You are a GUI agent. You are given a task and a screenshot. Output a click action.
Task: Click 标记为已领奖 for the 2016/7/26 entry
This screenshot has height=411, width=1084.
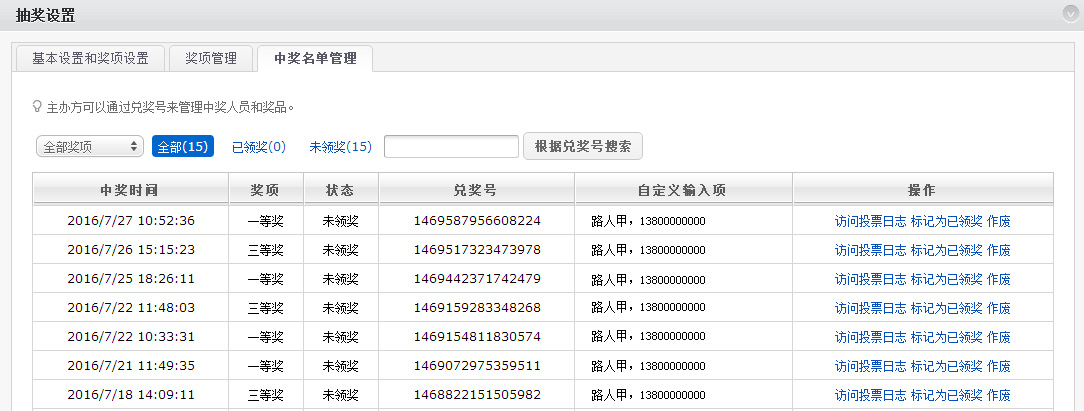point(946,250)
